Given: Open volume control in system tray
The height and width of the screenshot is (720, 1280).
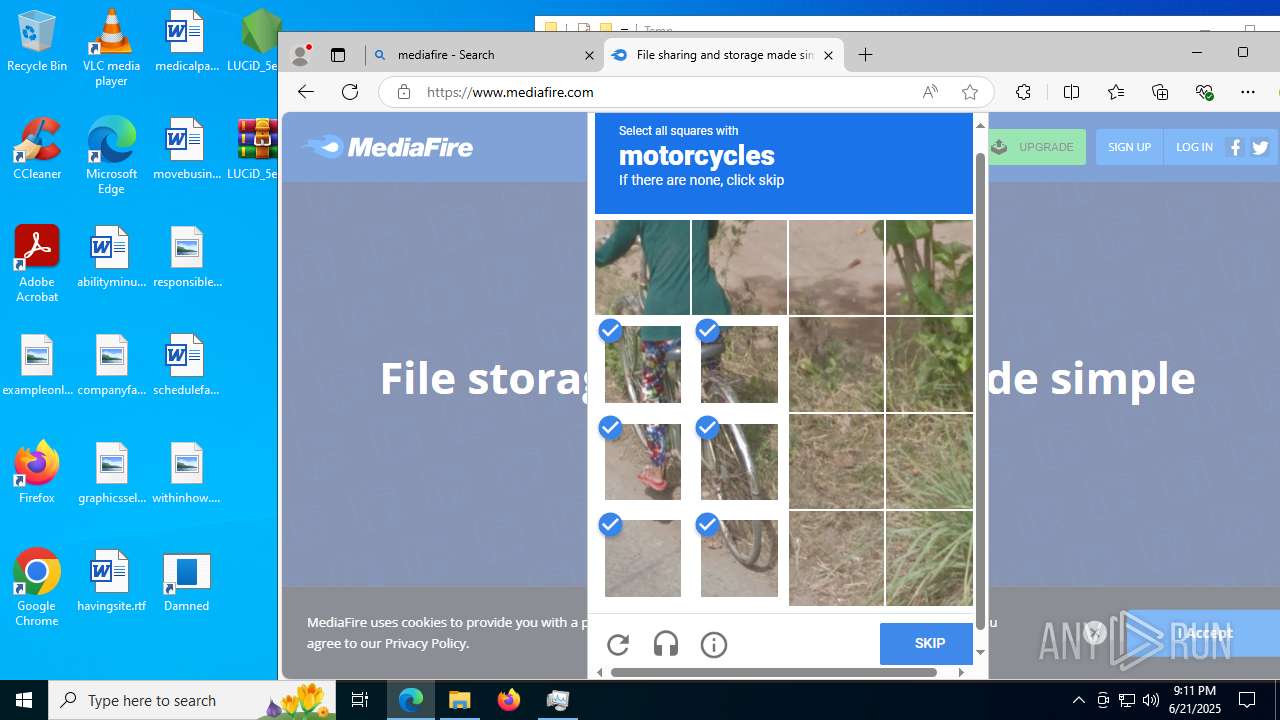Looking at the screenshot, I should click(x=1150, y=700).
